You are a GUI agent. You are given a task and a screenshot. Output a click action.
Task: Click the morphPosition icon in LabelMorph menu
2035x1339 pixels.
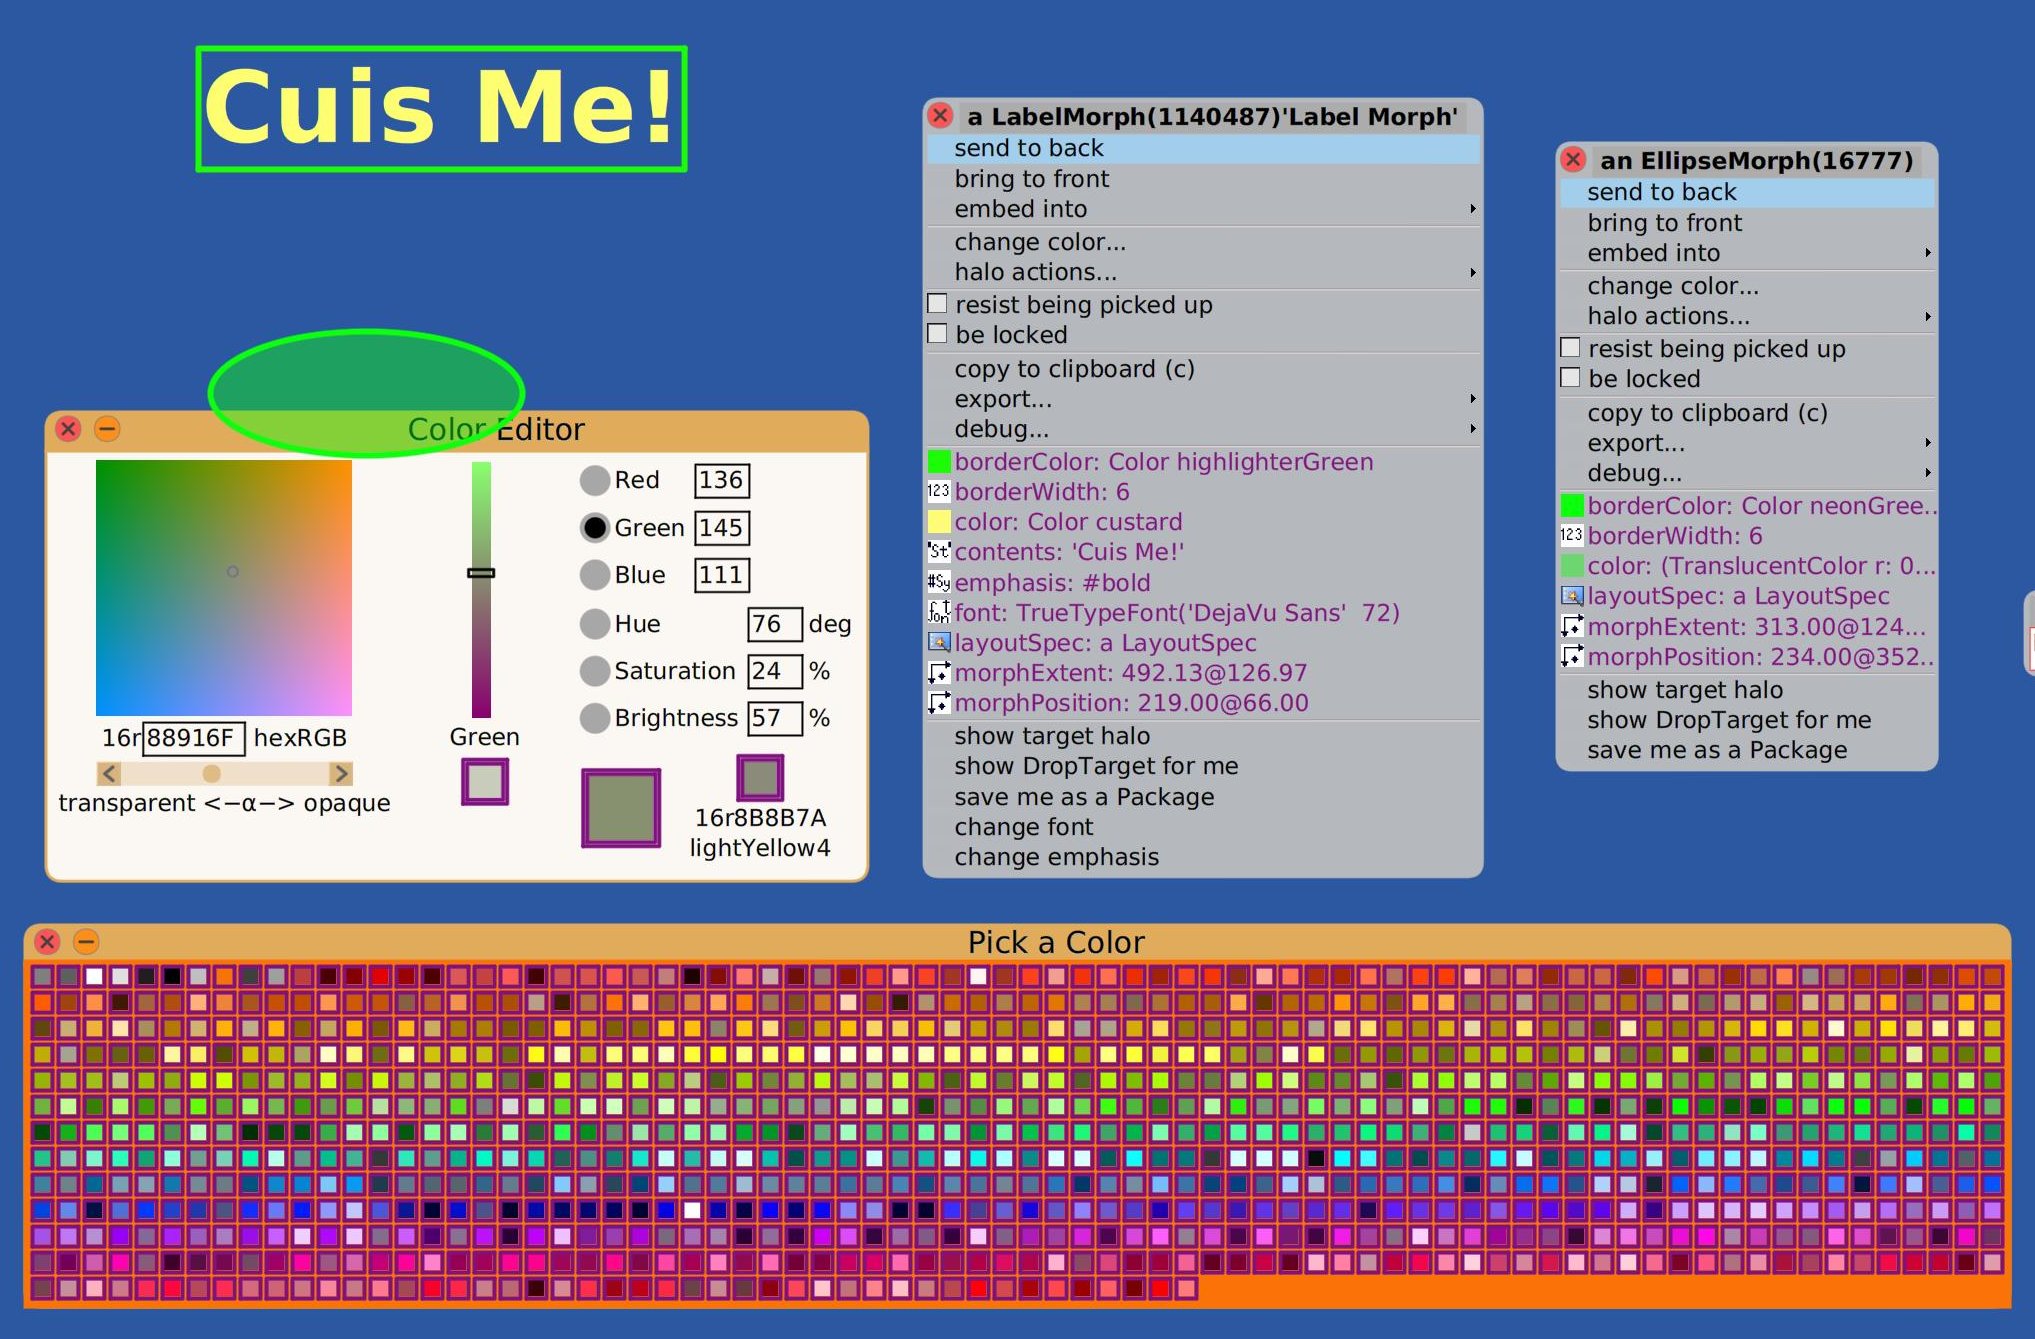tap(938, 703)
